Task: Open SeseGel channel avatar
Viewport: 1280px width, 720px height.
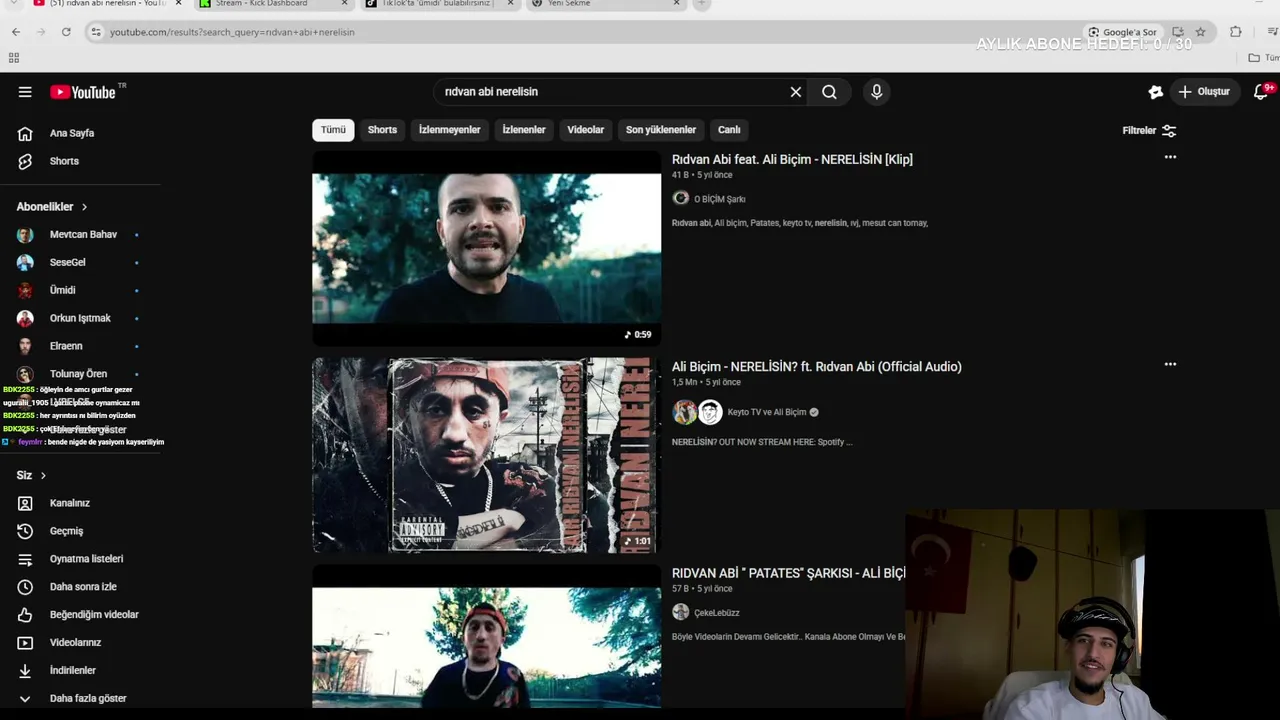Action: pos(25,263)
